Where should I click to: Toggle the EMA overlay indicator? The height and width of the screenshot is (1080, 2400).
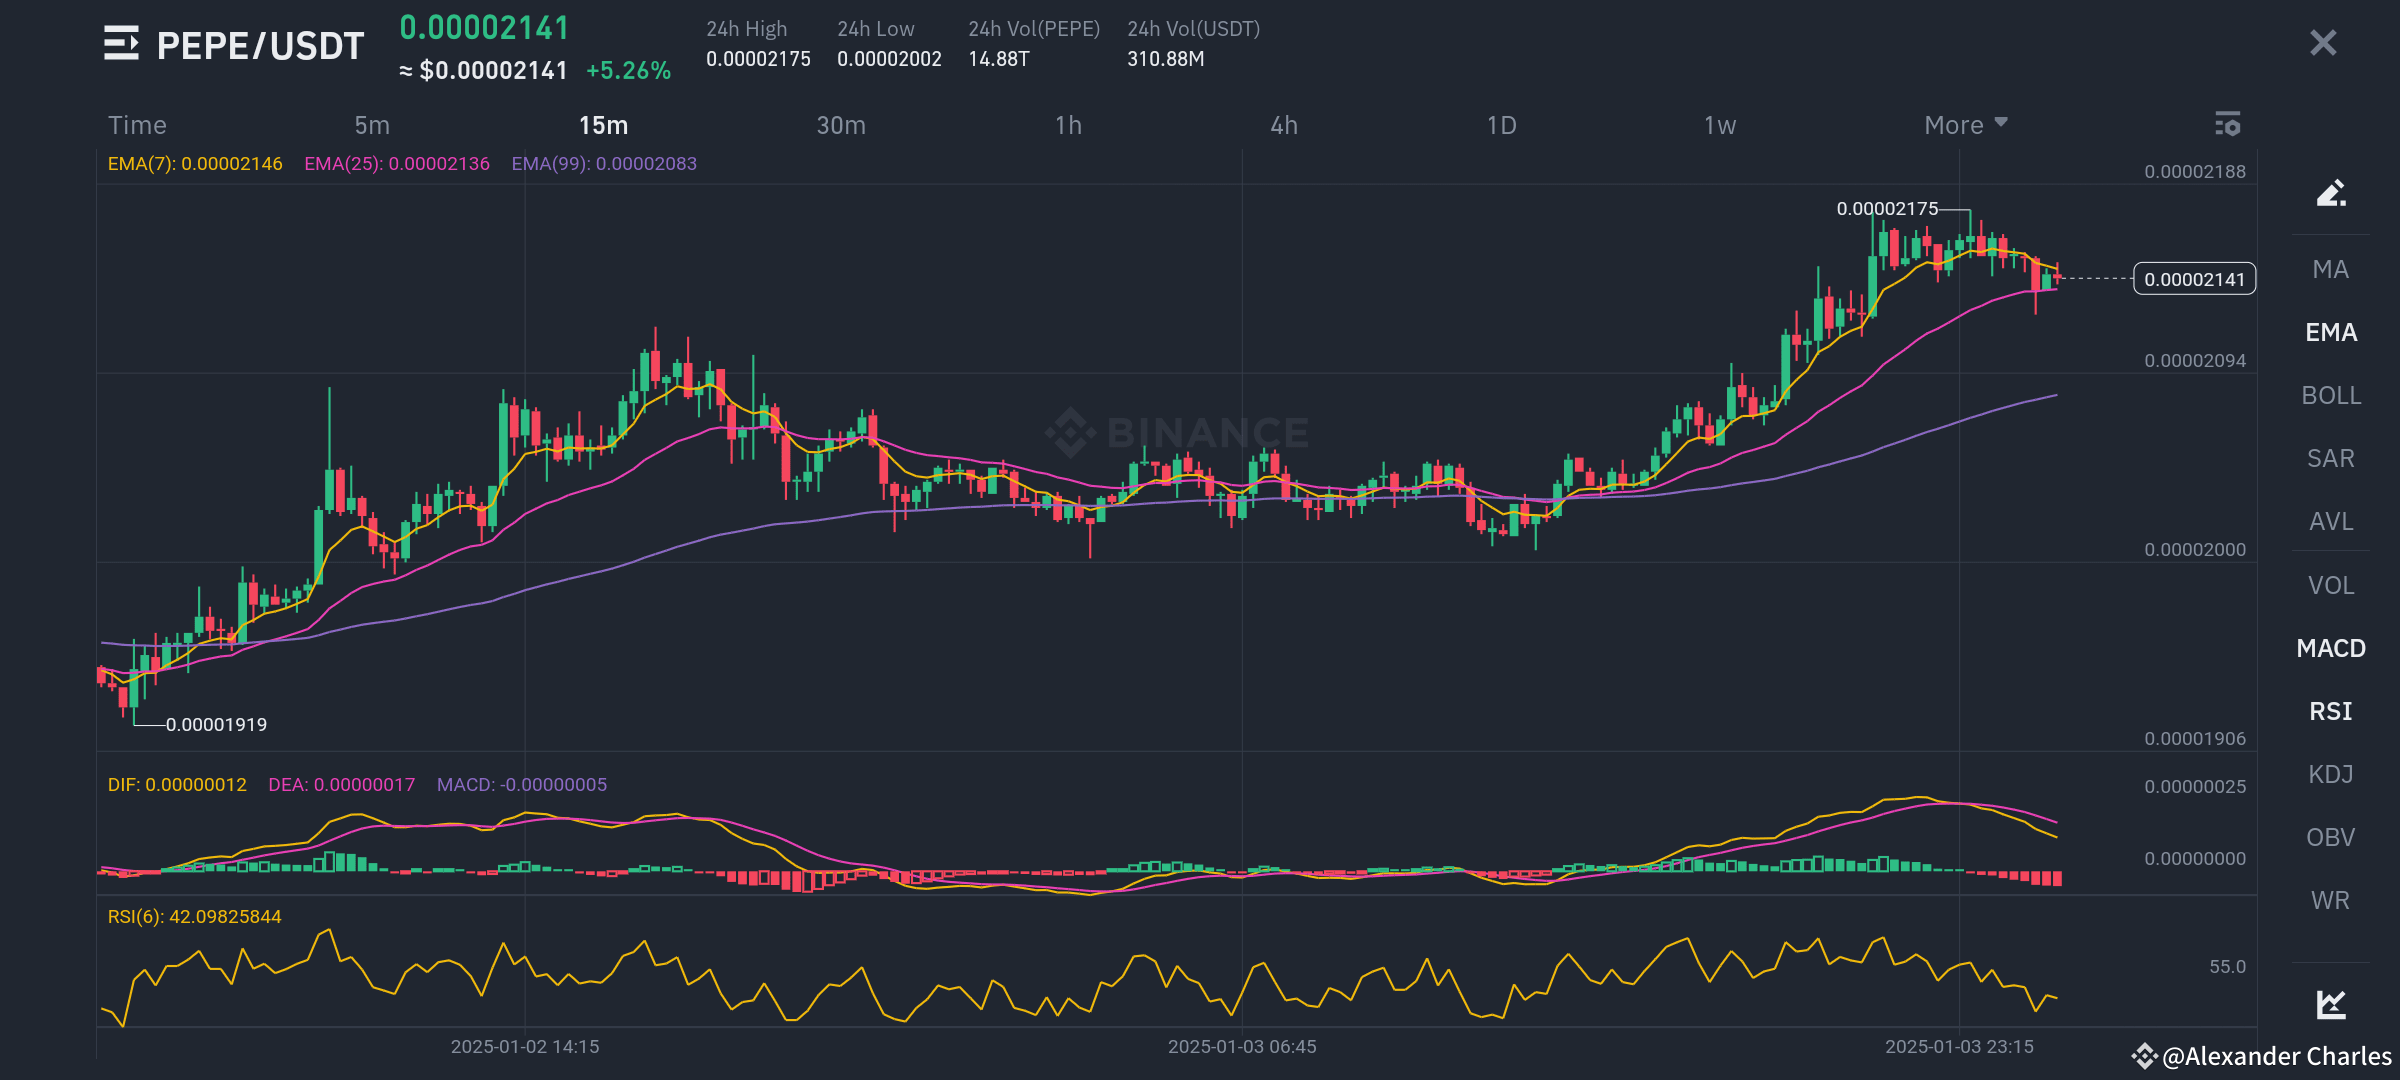tap(2331, 332)
